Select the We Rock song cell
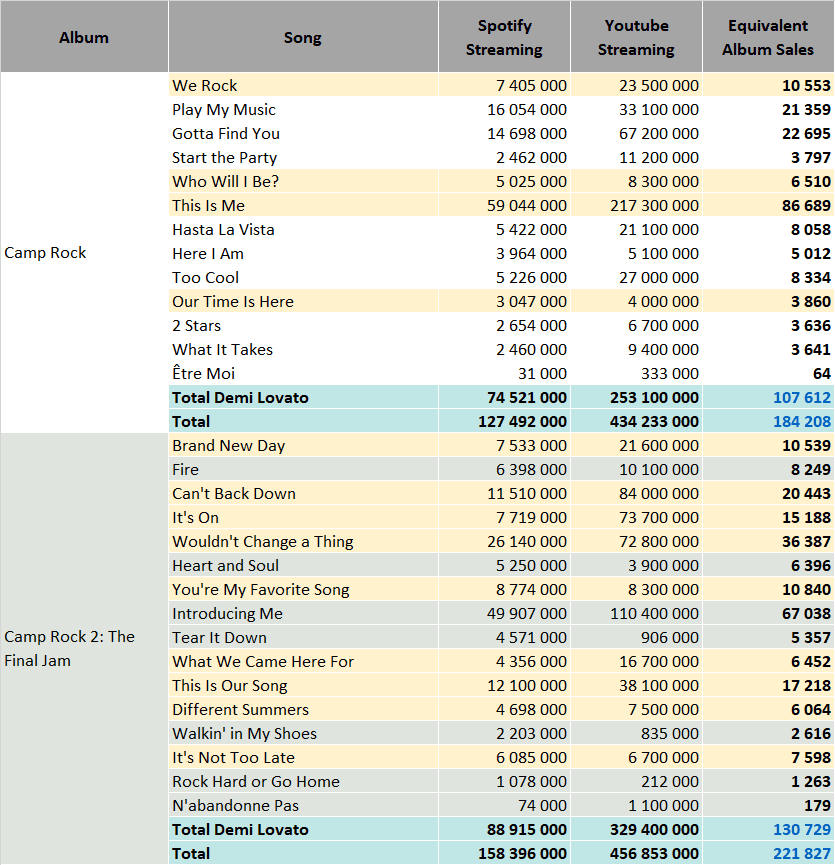835x865 pixels. (303, 86)
